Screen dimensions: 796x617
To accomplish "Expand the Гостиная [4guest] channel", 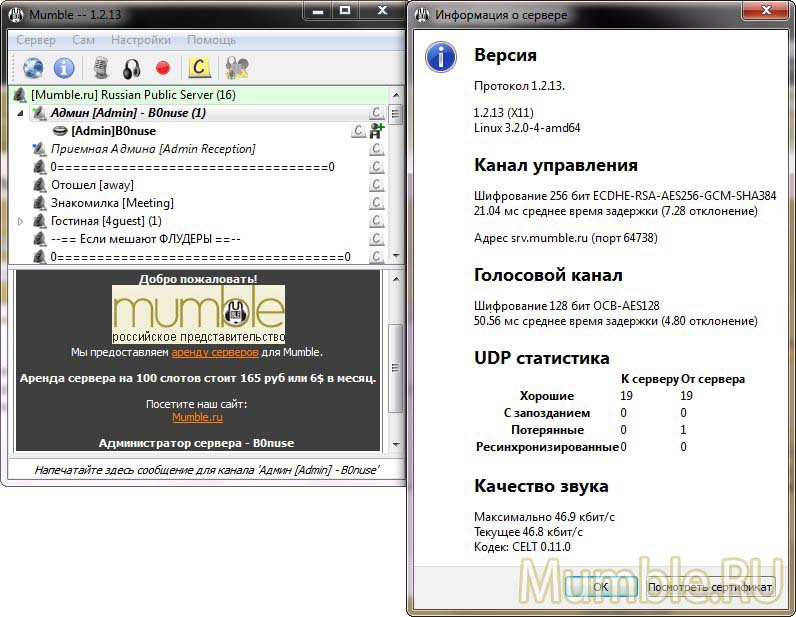I will 22,221.
